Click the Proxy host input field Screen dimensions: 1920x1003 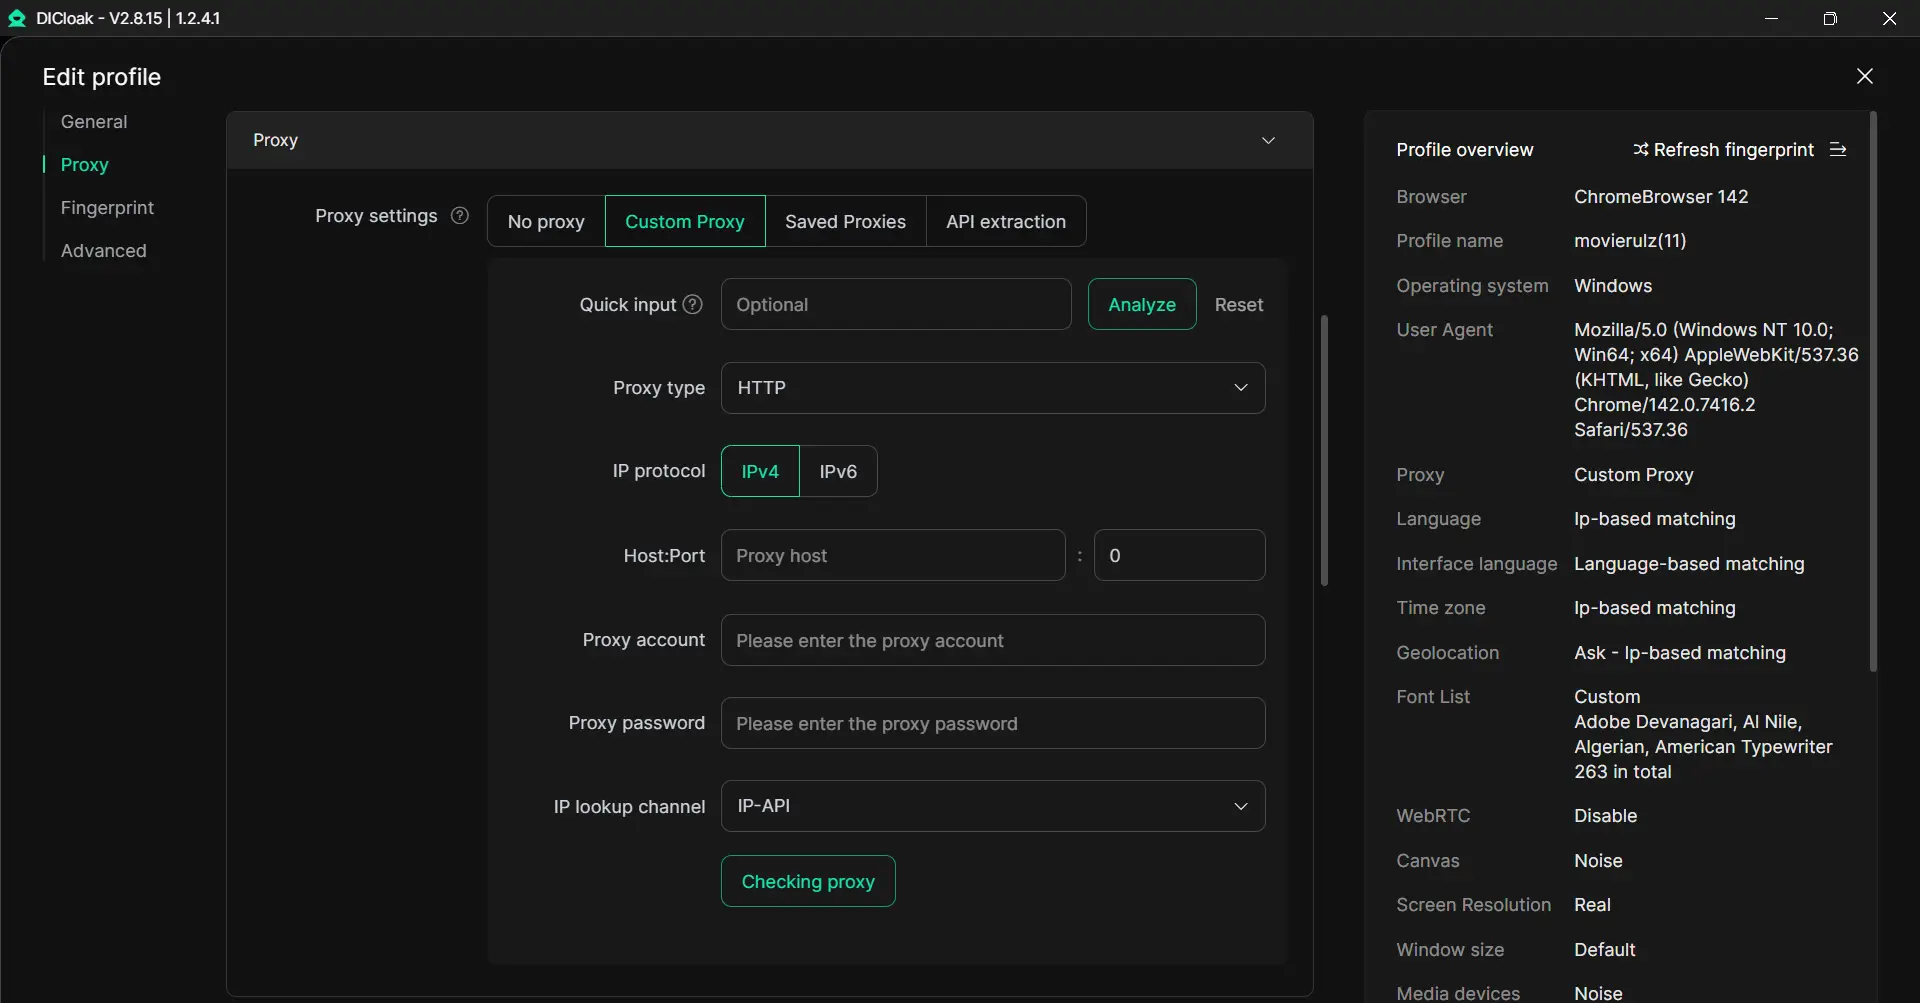[x=892, y=556]
